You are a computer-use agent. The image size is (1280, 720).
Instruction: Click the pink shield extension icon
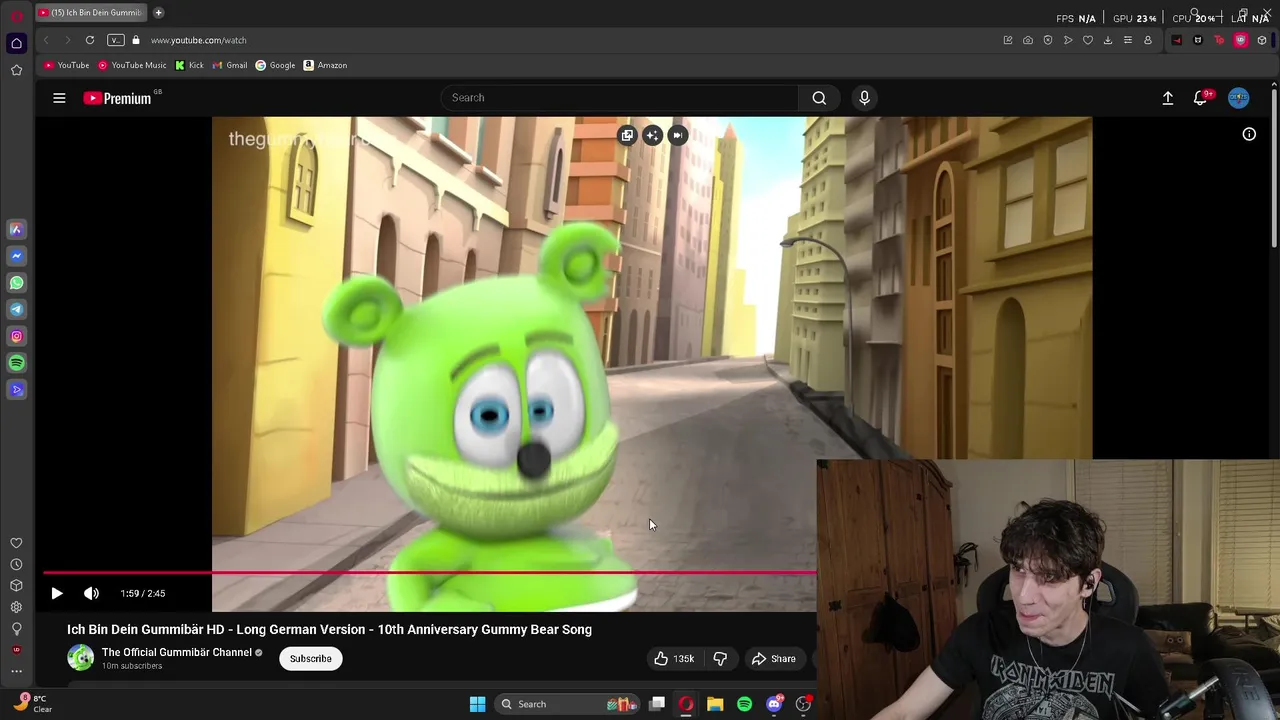pyautogui.click(x=1241, y=40)
